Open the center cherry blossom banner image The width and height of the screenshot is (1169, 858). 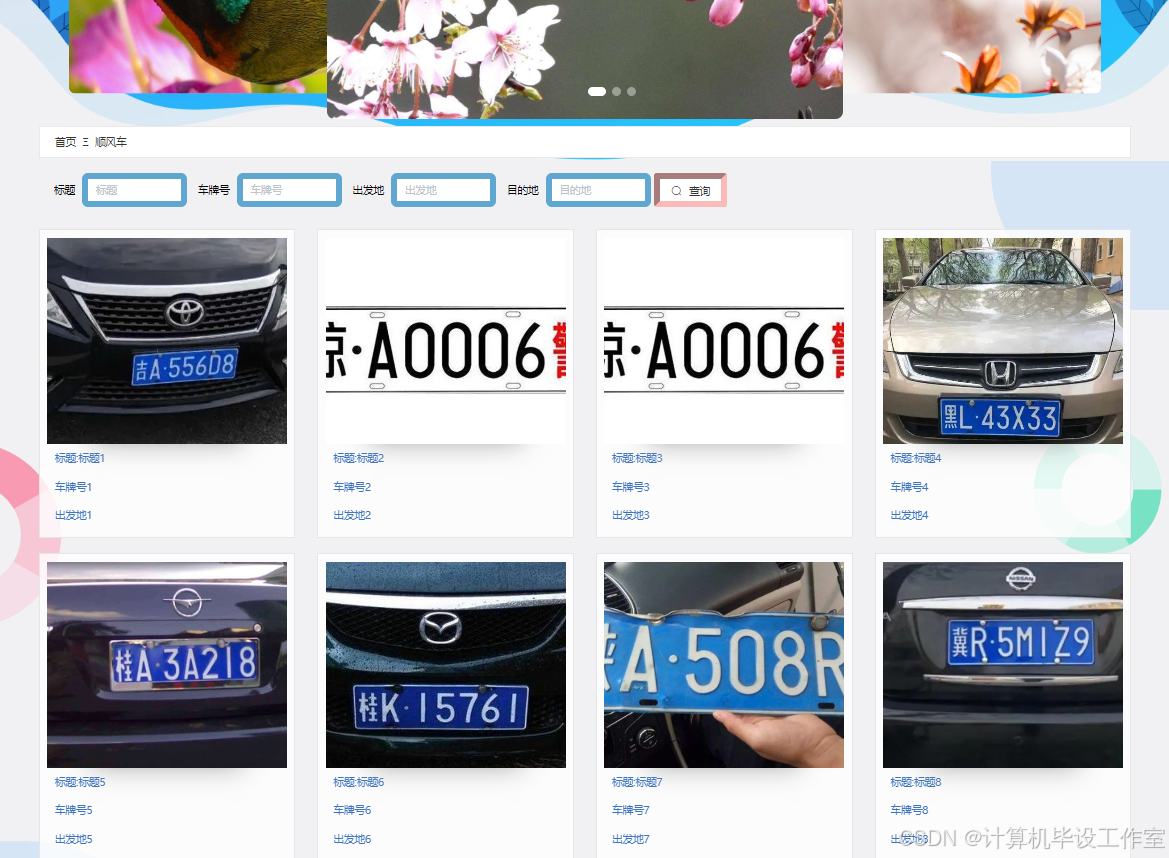pos(584,59)
